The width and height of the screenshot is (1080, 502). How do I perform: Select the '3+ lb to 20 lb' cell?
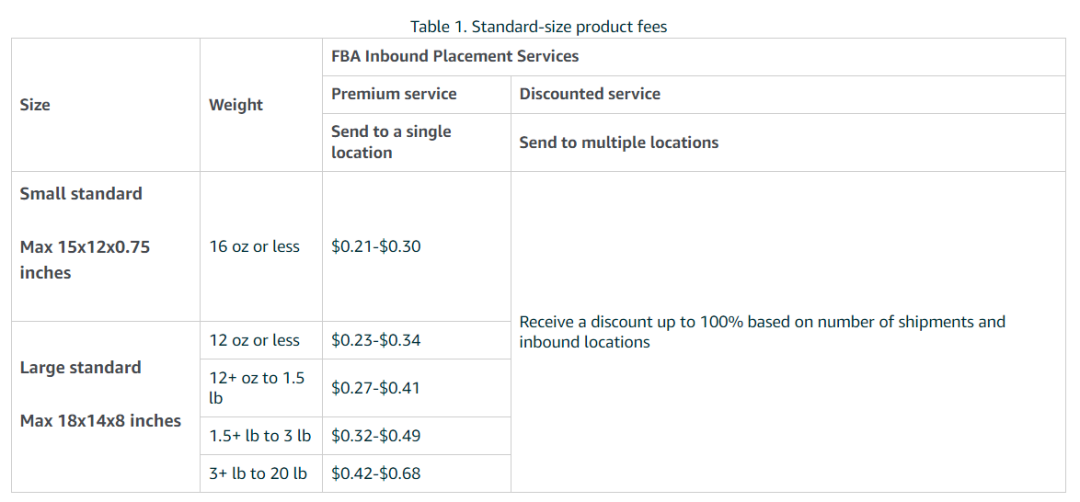(258, 474)
